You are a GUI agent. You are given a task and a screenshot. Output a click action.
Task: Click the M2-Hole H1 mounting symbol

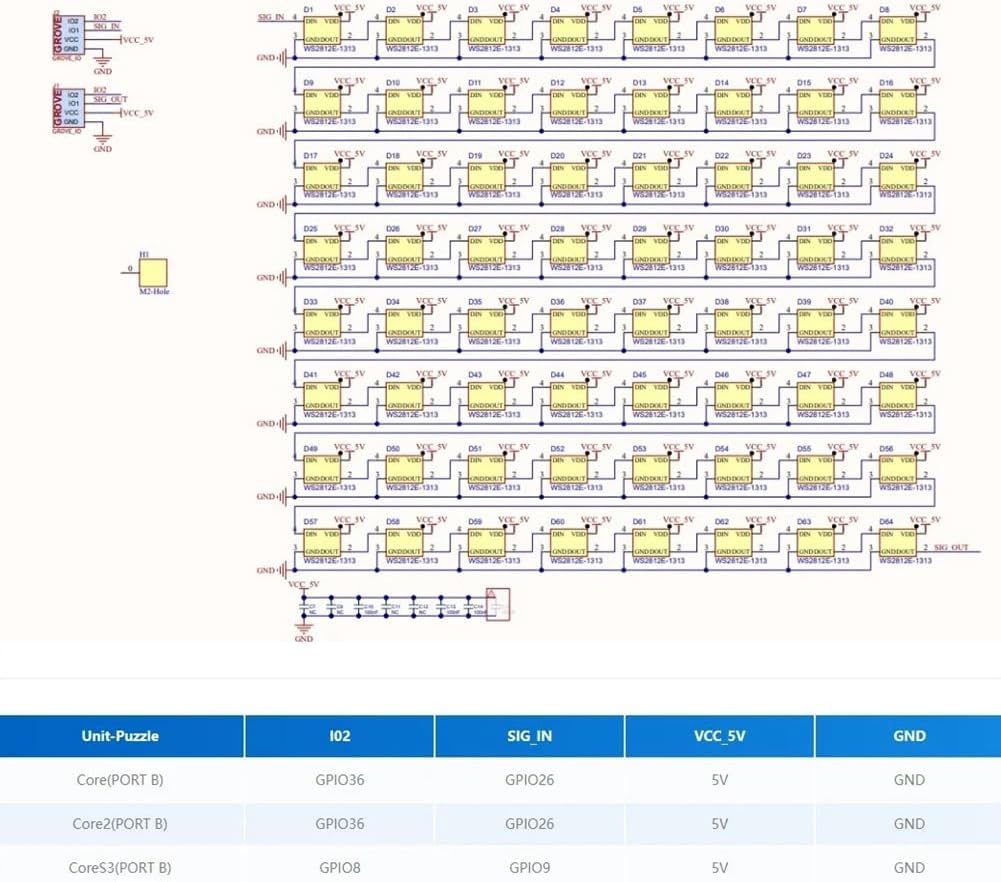point(153,272)
